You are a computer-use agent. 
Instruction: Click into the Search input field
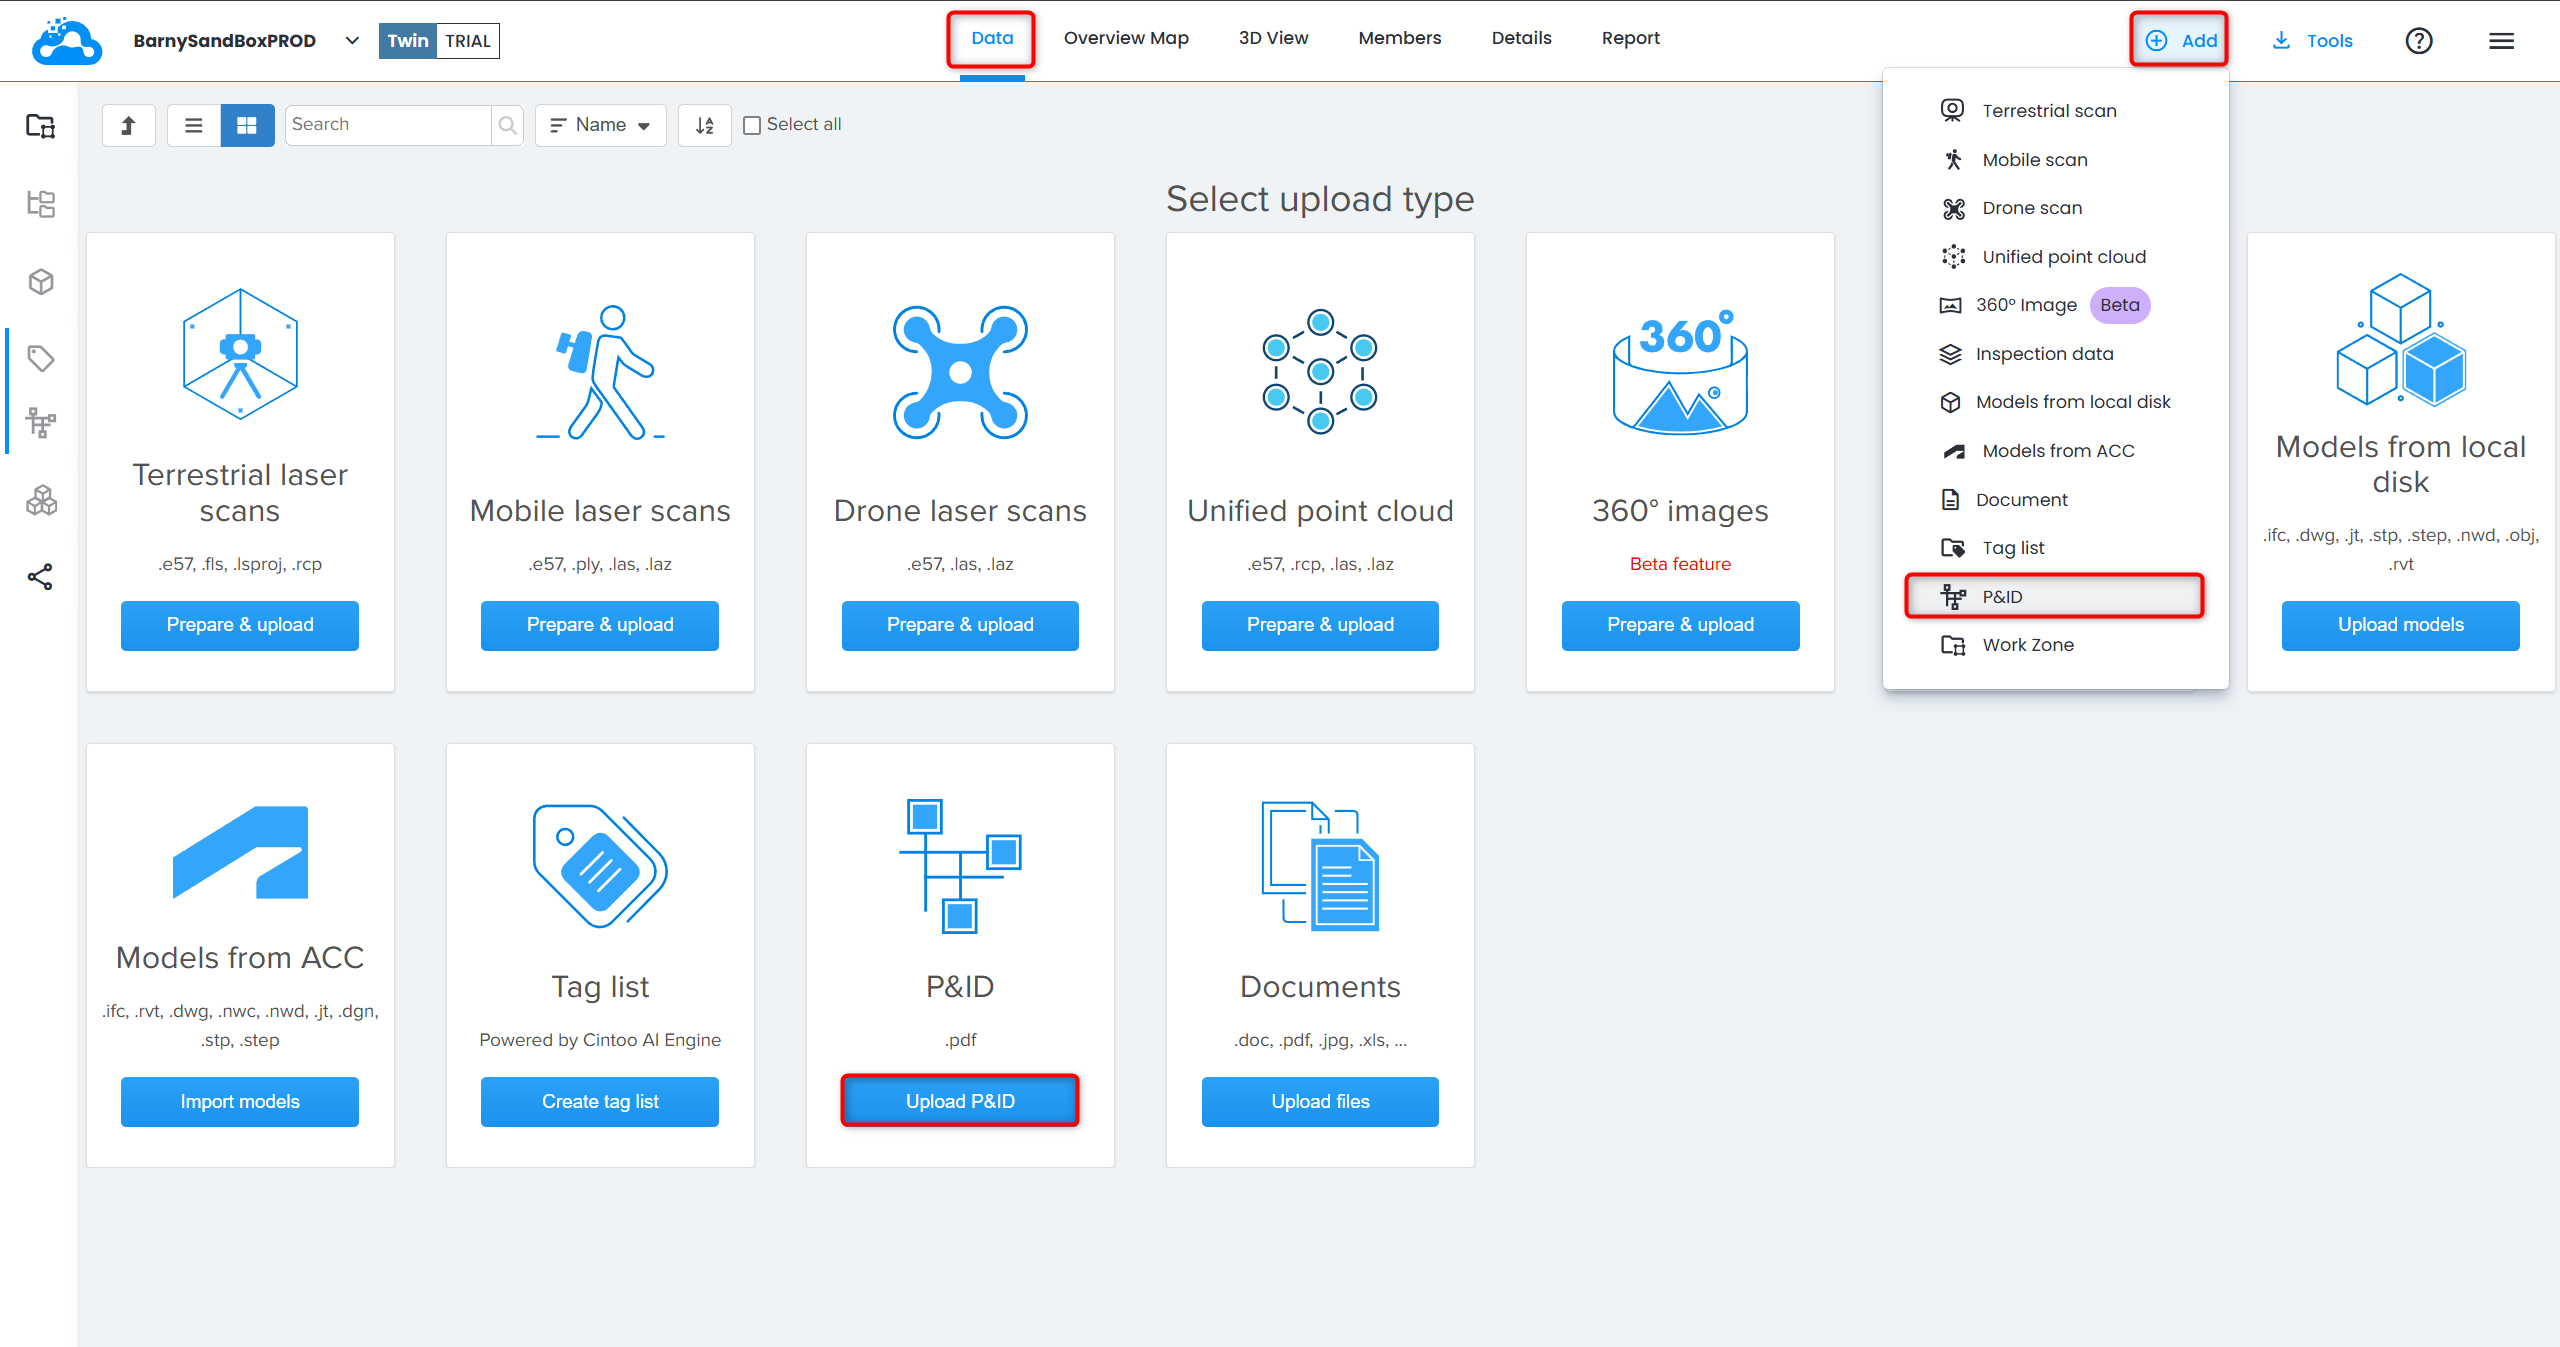point(388,125)
